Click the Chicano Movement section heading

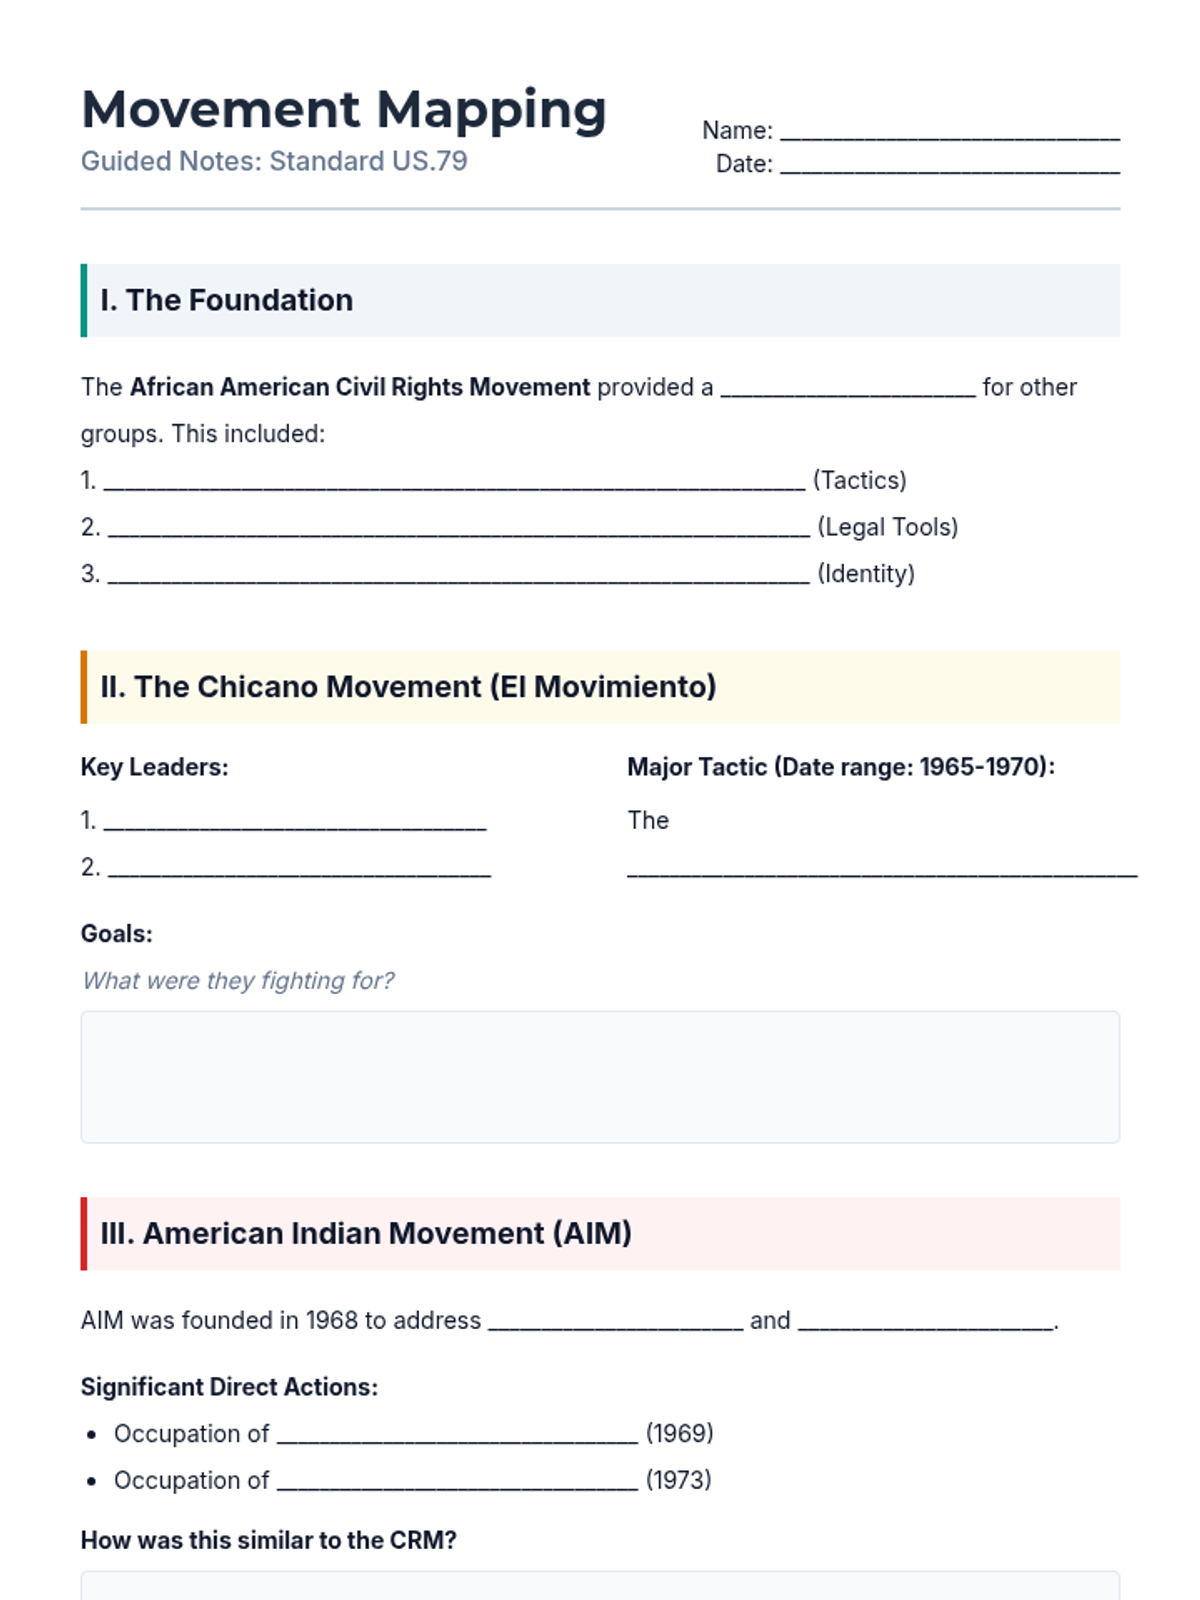(408, 687)
